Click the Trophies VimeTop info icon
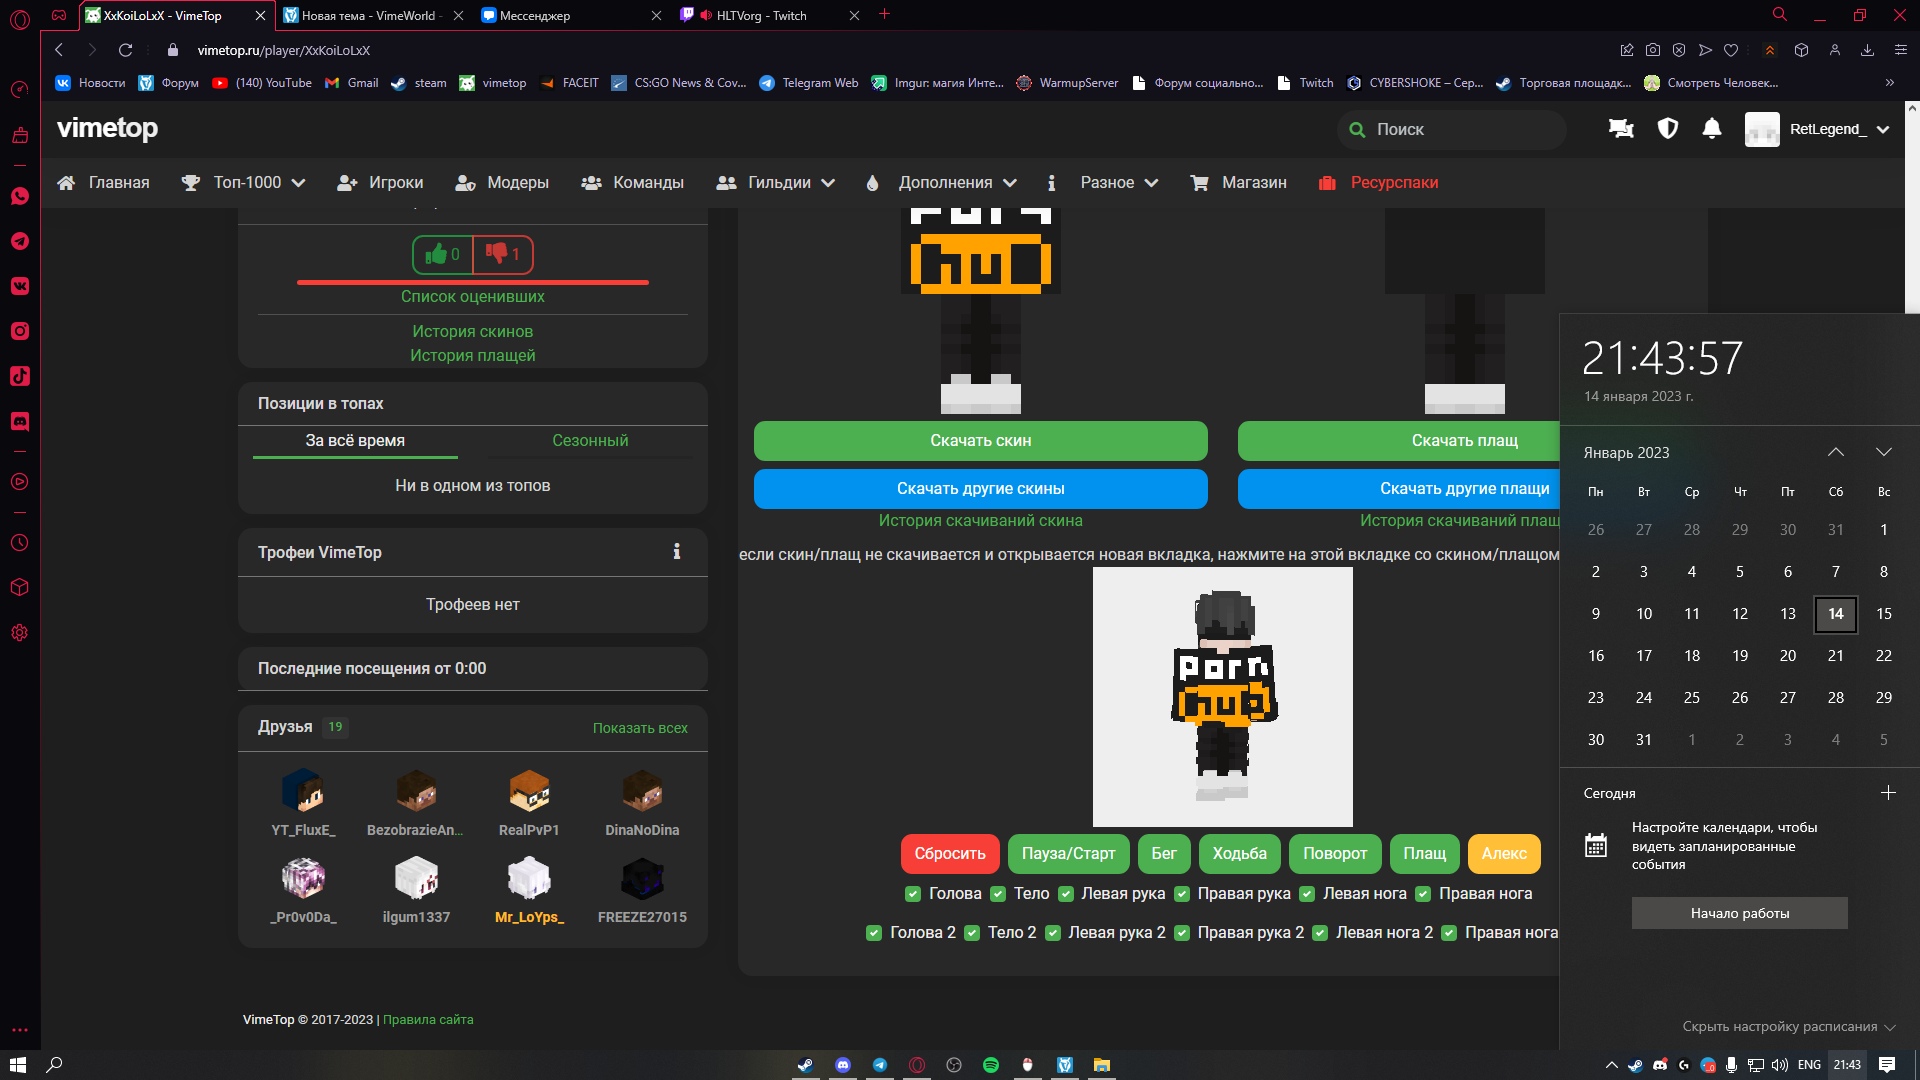This screenshot has width=1920, height=1080. coord(677,552)
